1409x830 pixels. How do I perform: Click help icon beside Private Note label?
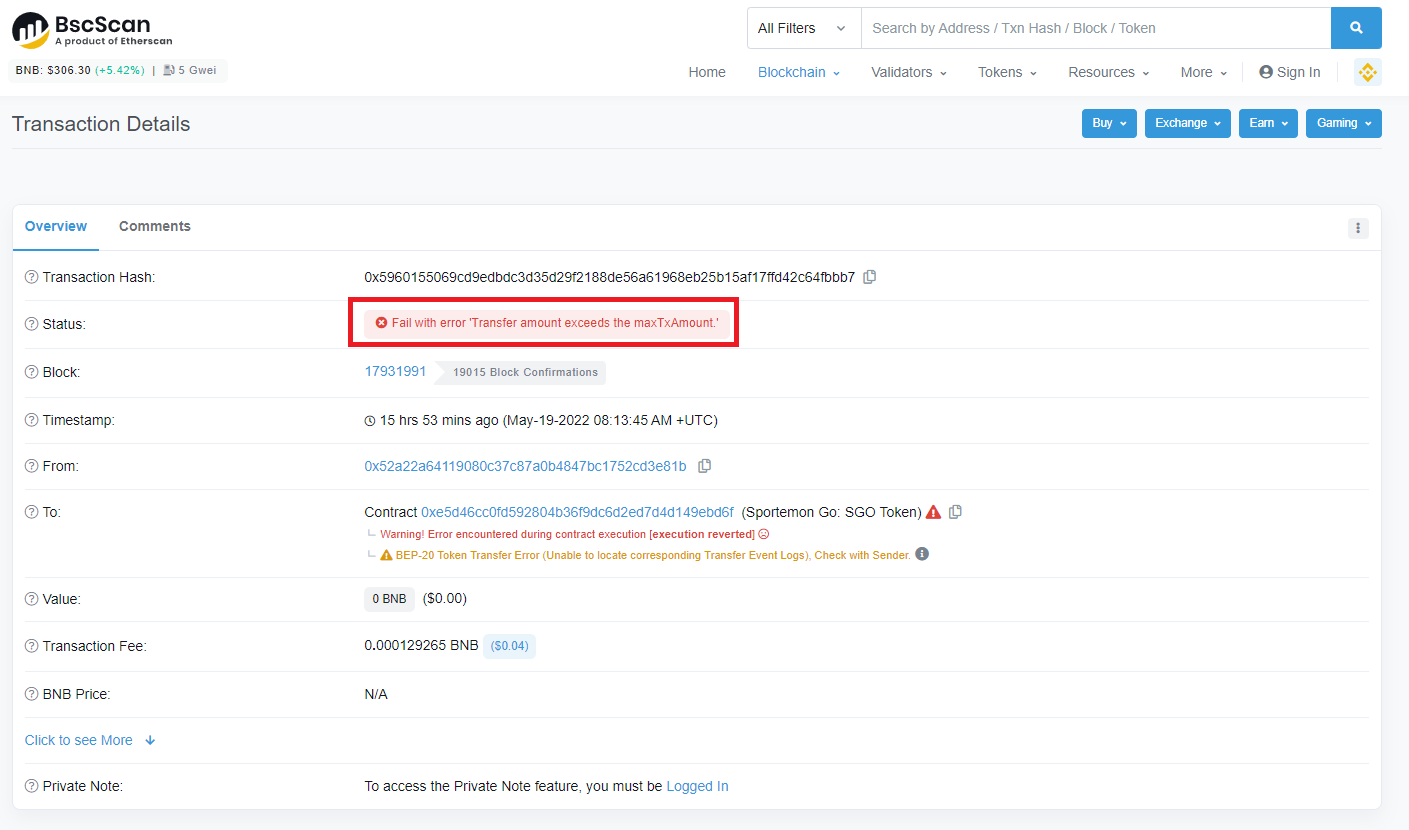31,786
